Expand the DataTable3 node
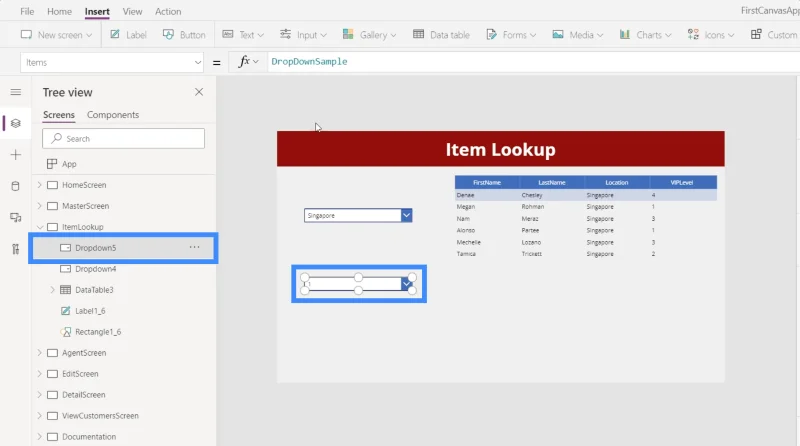This screenshot has height=446, width=800. point(53,289)
